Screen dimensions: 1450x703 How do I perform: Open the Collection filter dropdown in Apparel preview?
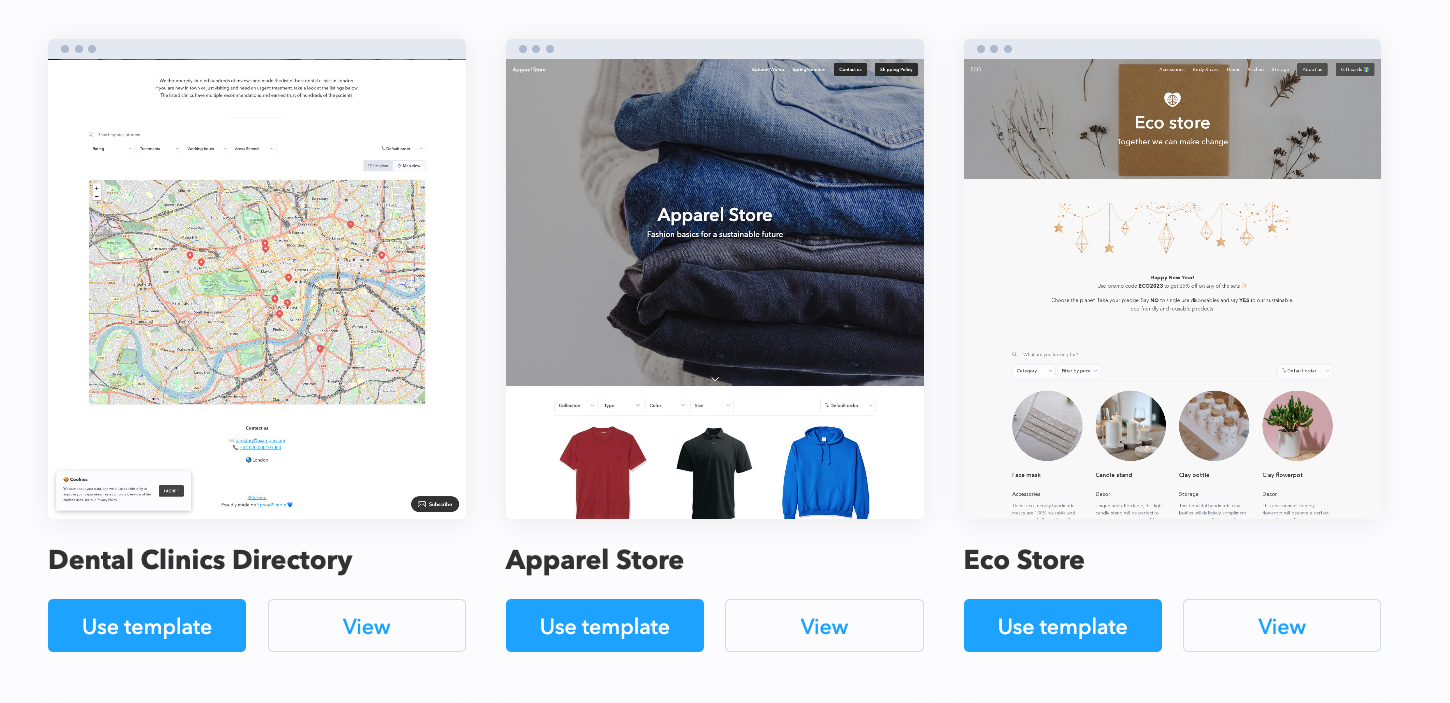[574, 405]
